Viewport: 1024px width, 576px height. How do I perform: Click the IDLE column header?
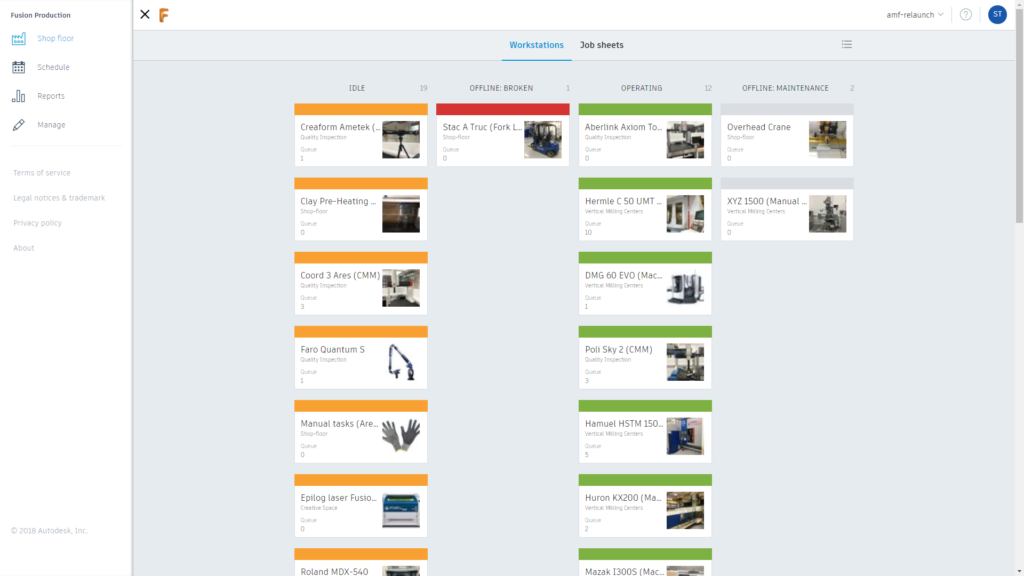[x=357, y=88]
